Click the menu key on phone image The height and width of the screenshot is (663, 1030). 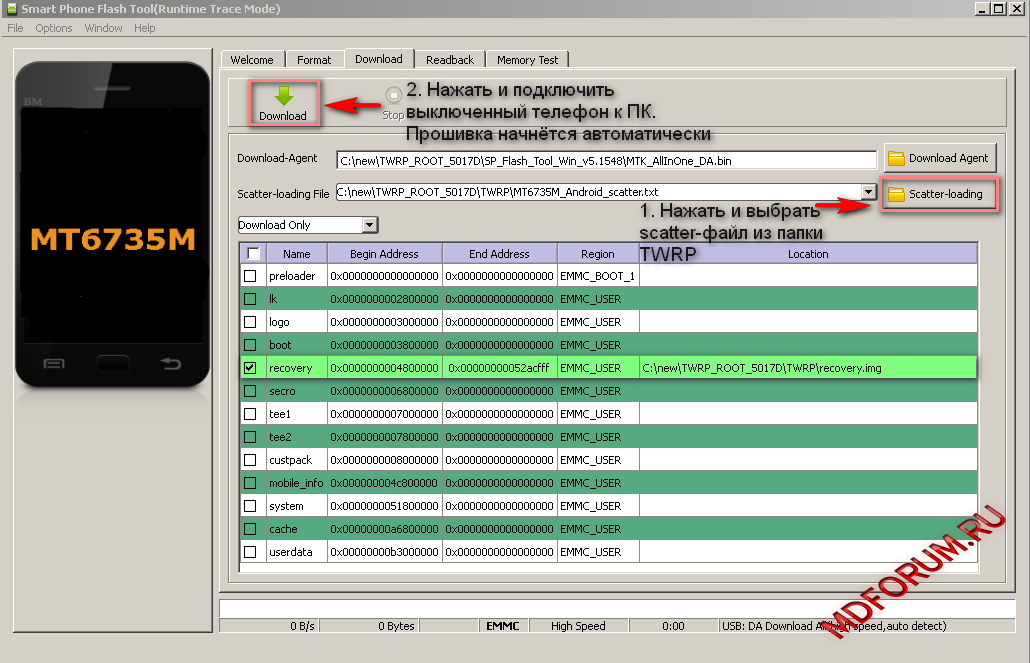pos(54,362)
